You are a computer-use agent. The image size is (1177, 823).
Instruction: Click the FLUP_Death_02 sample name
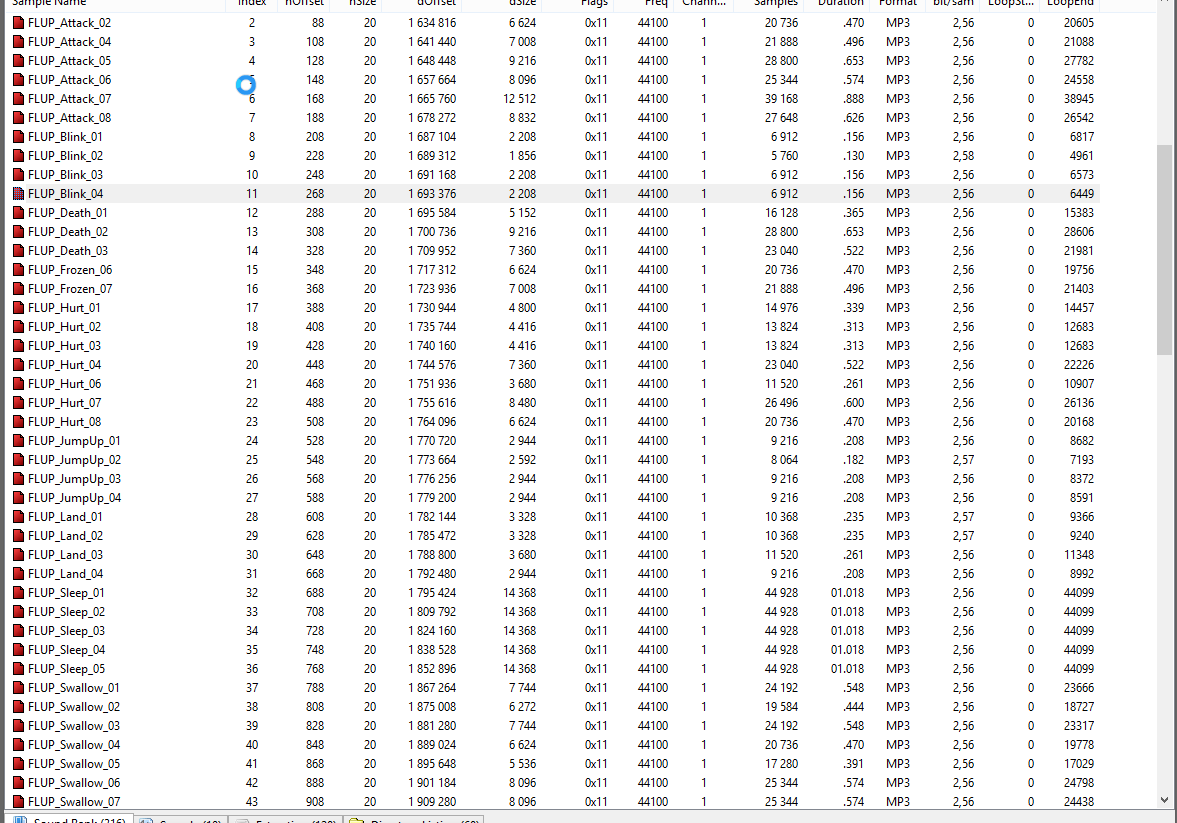[68, 232]
